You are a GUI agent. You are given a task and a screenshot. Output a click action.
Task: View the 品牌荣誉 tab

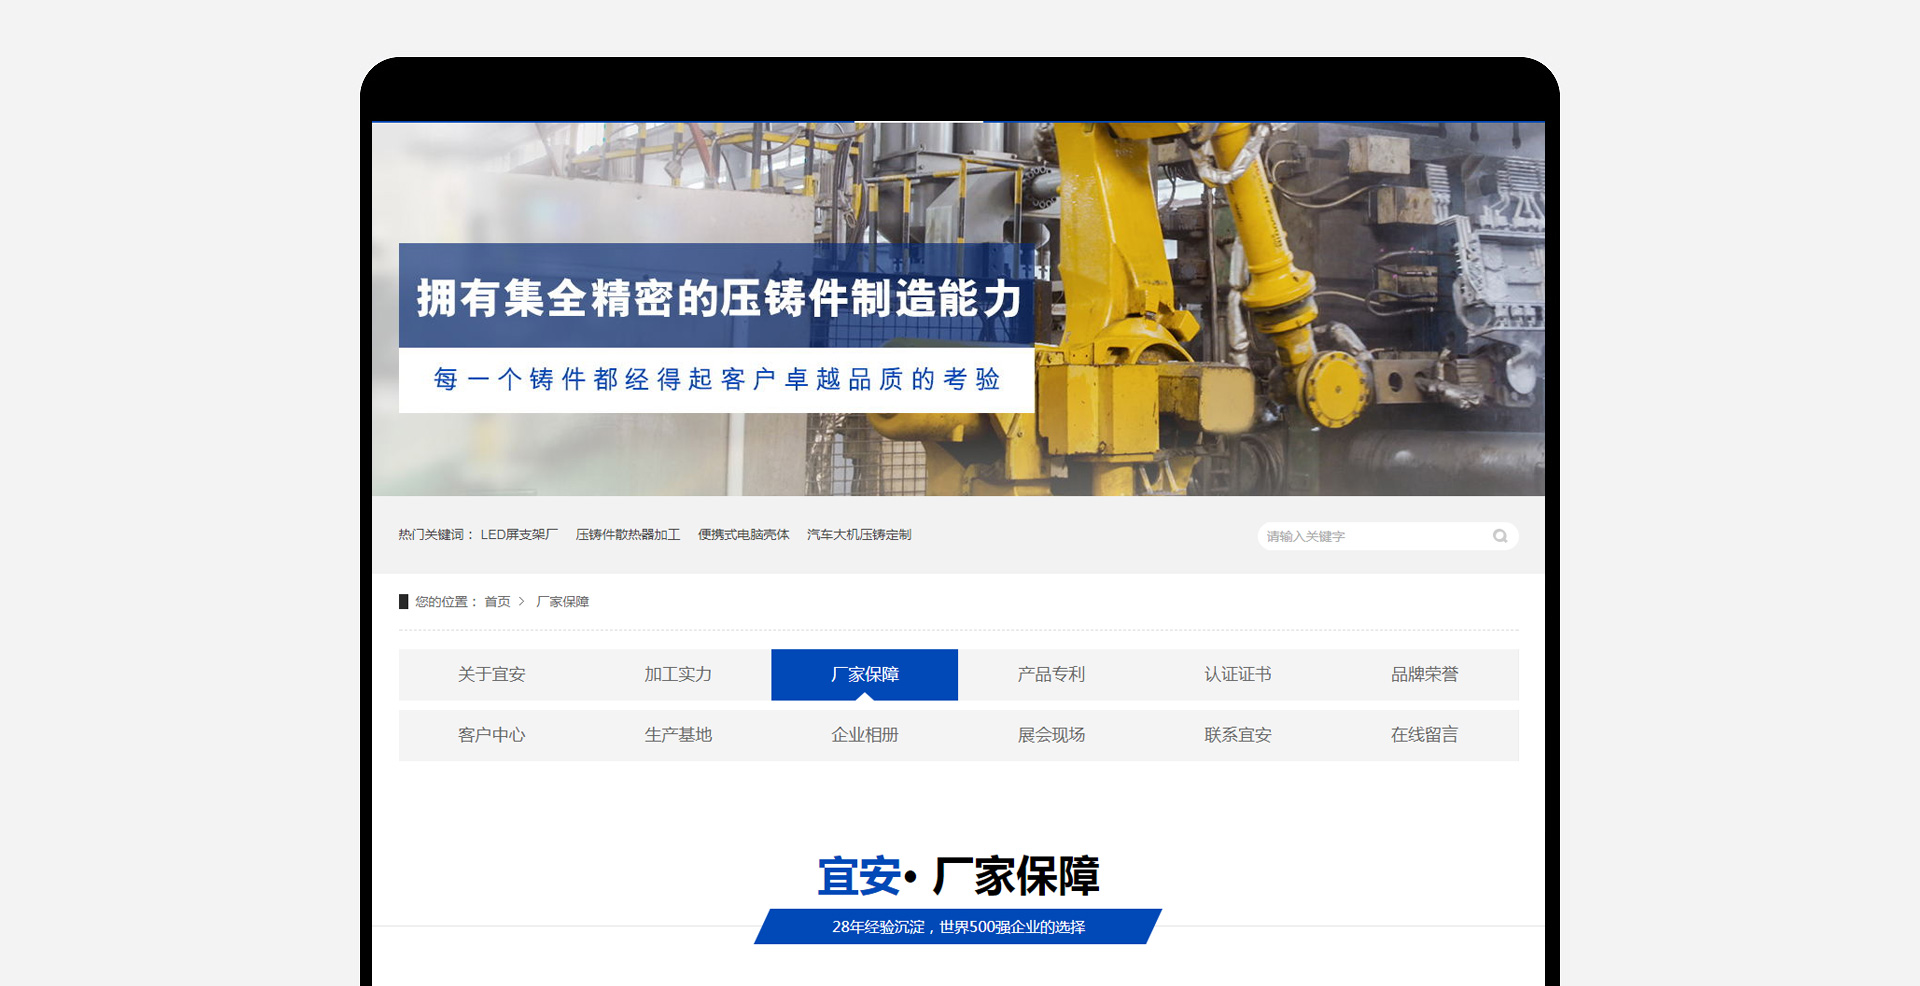coord(1424,675)
